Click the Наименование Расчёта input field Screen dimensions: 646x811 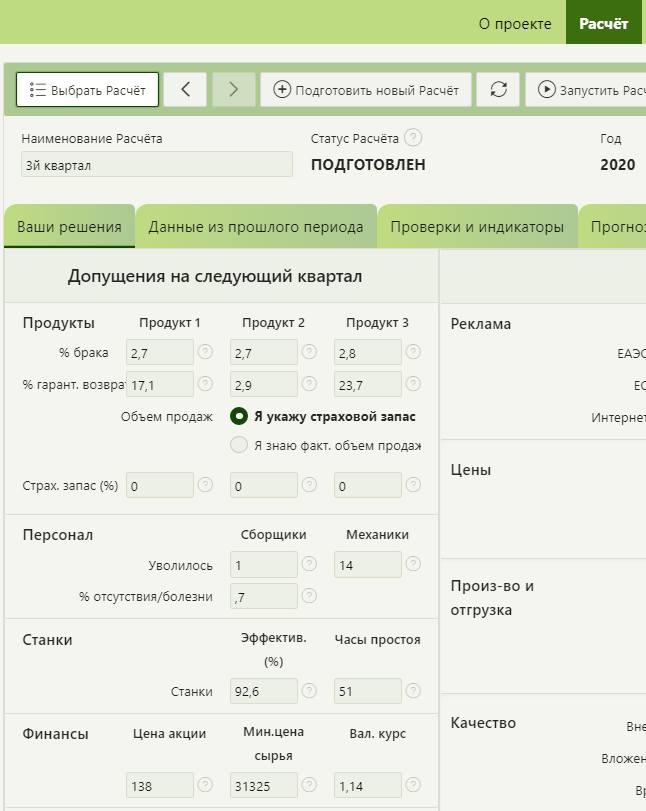pos(156,165)
